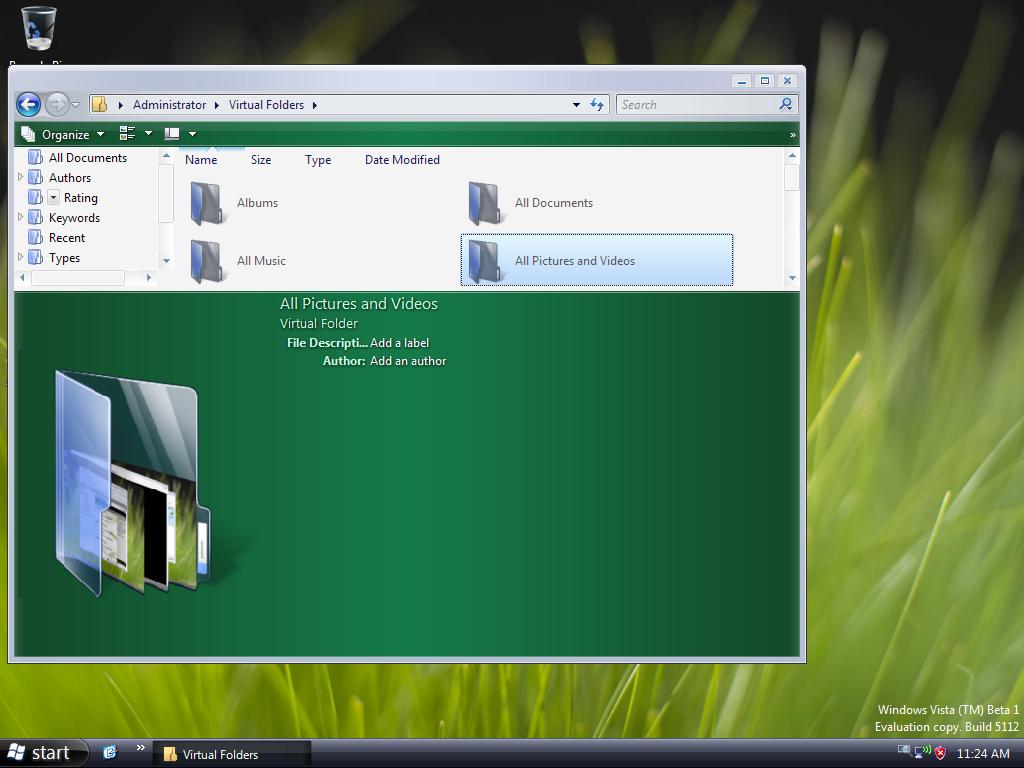Sort by the Date Modified column header
The width and height of the screenshot is (1024, 768).
point(402,160)
